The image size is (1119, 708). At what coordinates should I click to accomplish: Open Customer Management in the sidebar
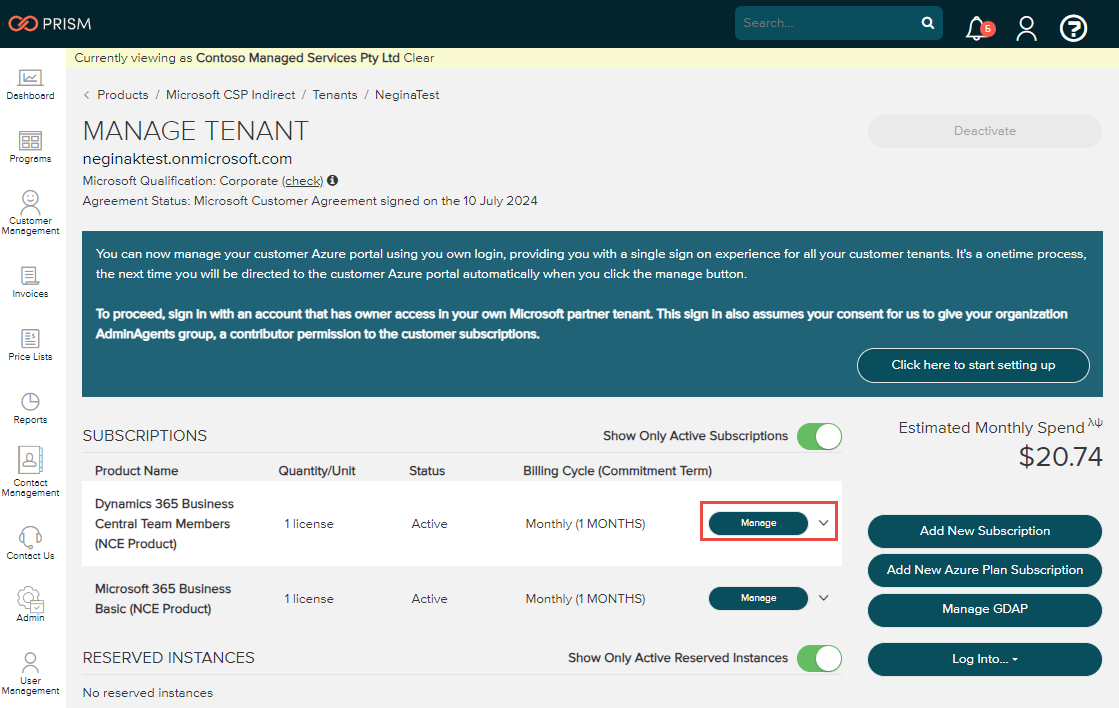tap(31, 213)
